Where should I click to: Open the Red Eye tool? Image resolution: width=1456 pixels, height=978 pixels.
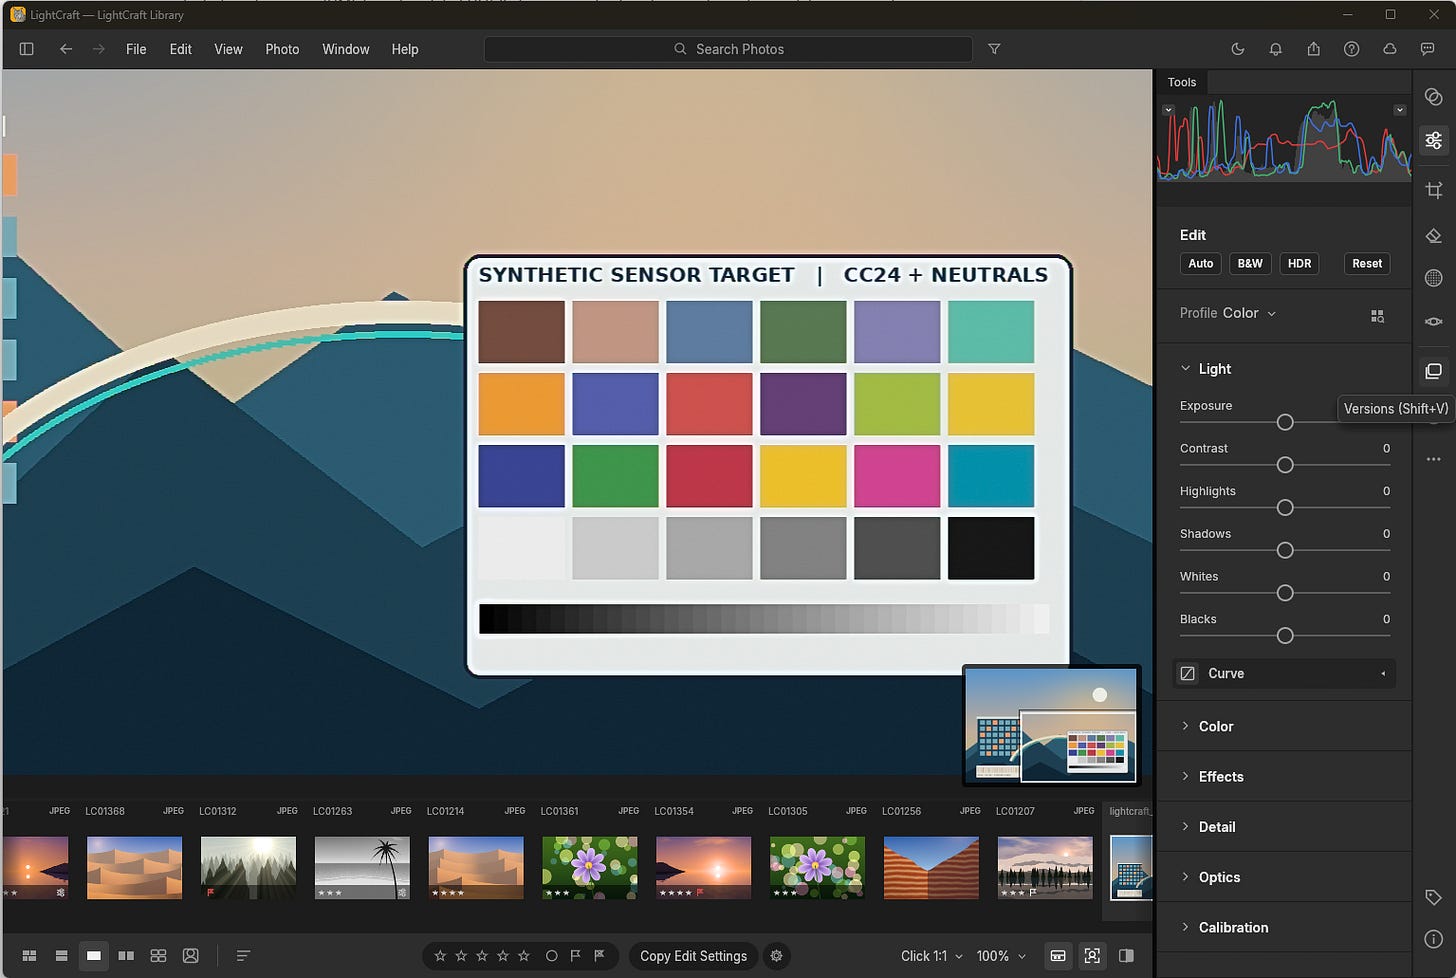1433,322
